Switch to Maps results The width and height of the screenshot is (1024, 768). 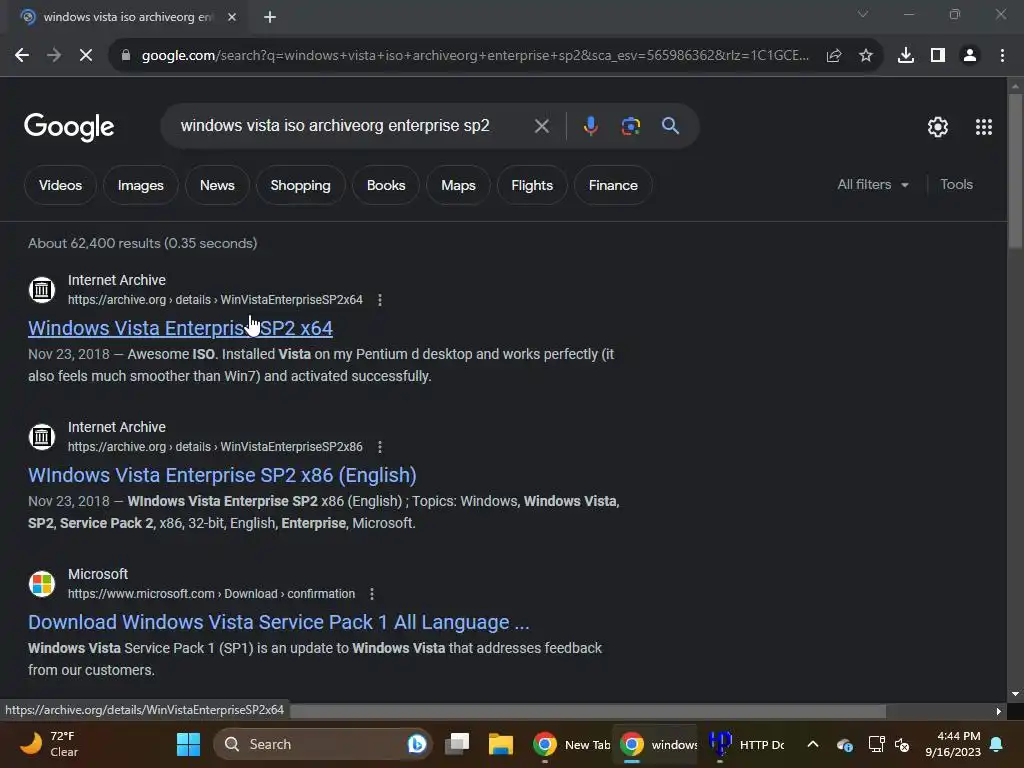(x=458, y=185)
